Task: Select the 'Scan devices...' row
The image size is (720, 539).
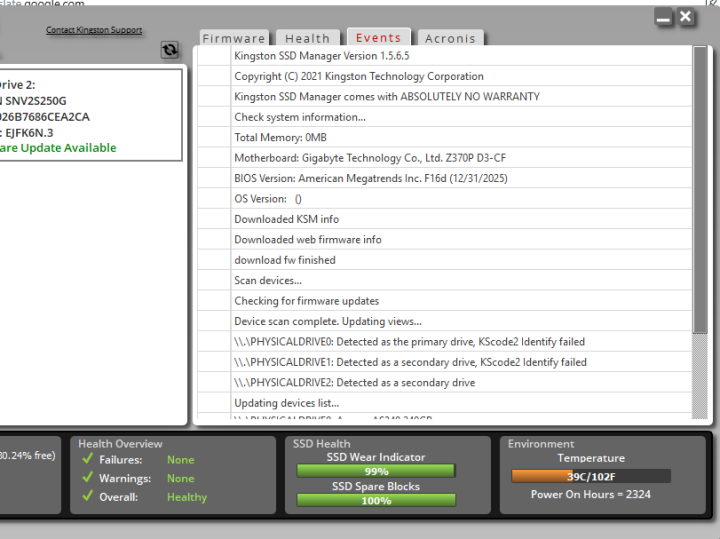Action: (444, 280)
